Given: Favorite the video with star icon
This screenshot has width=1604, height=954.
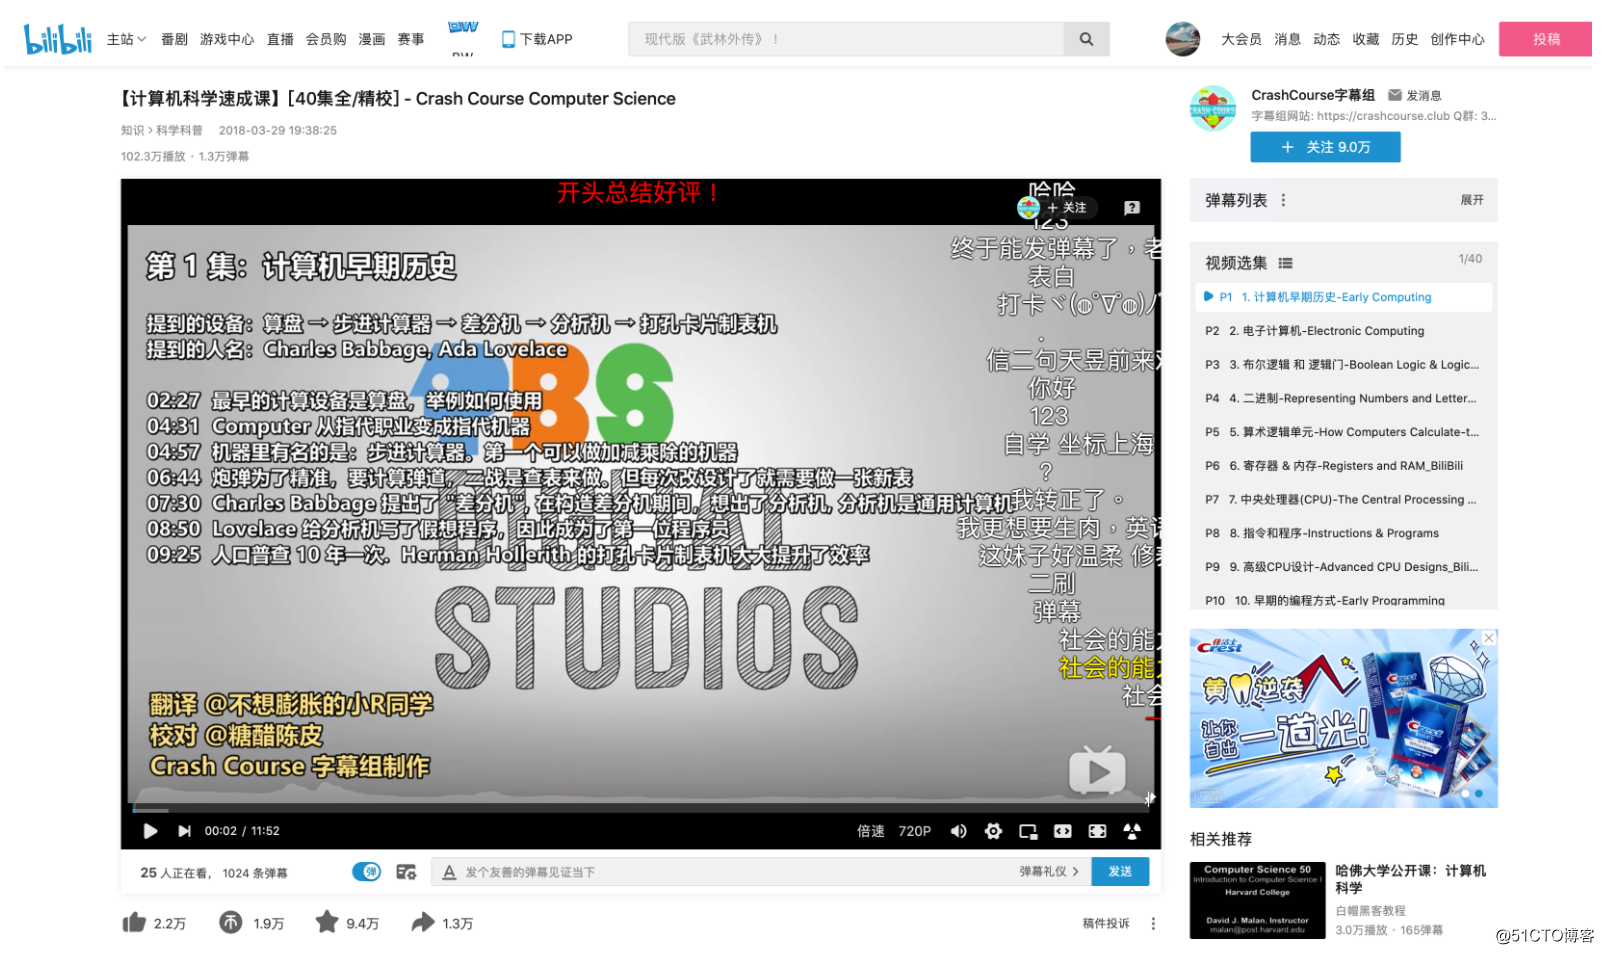Looking at the screenshot, I should [327, 922].
